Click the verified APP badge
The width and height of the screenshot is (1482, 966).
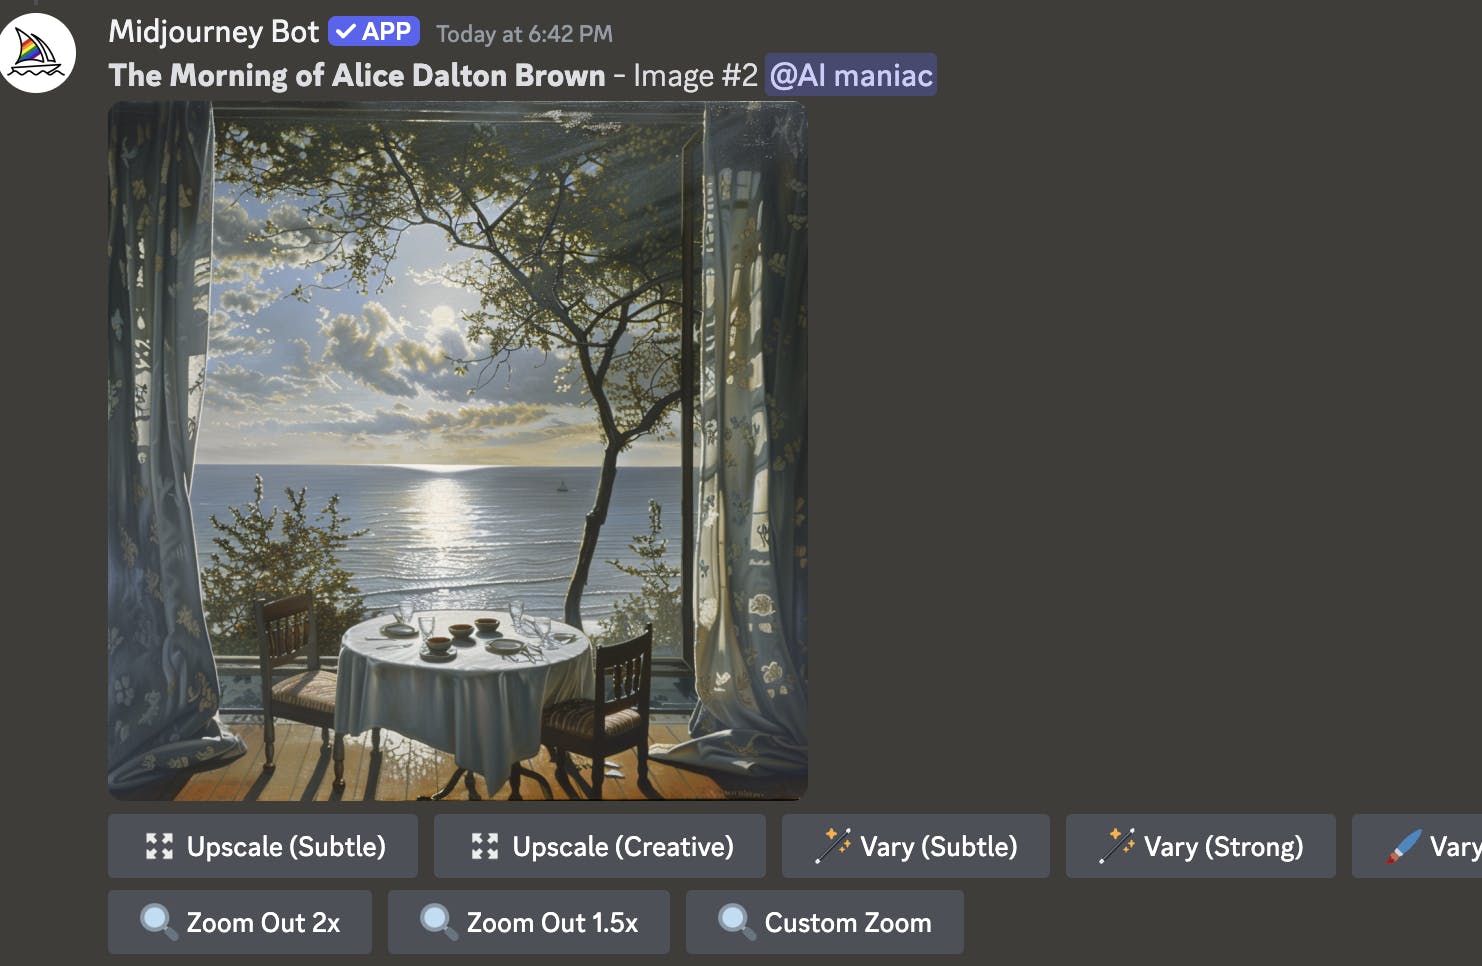374,32
